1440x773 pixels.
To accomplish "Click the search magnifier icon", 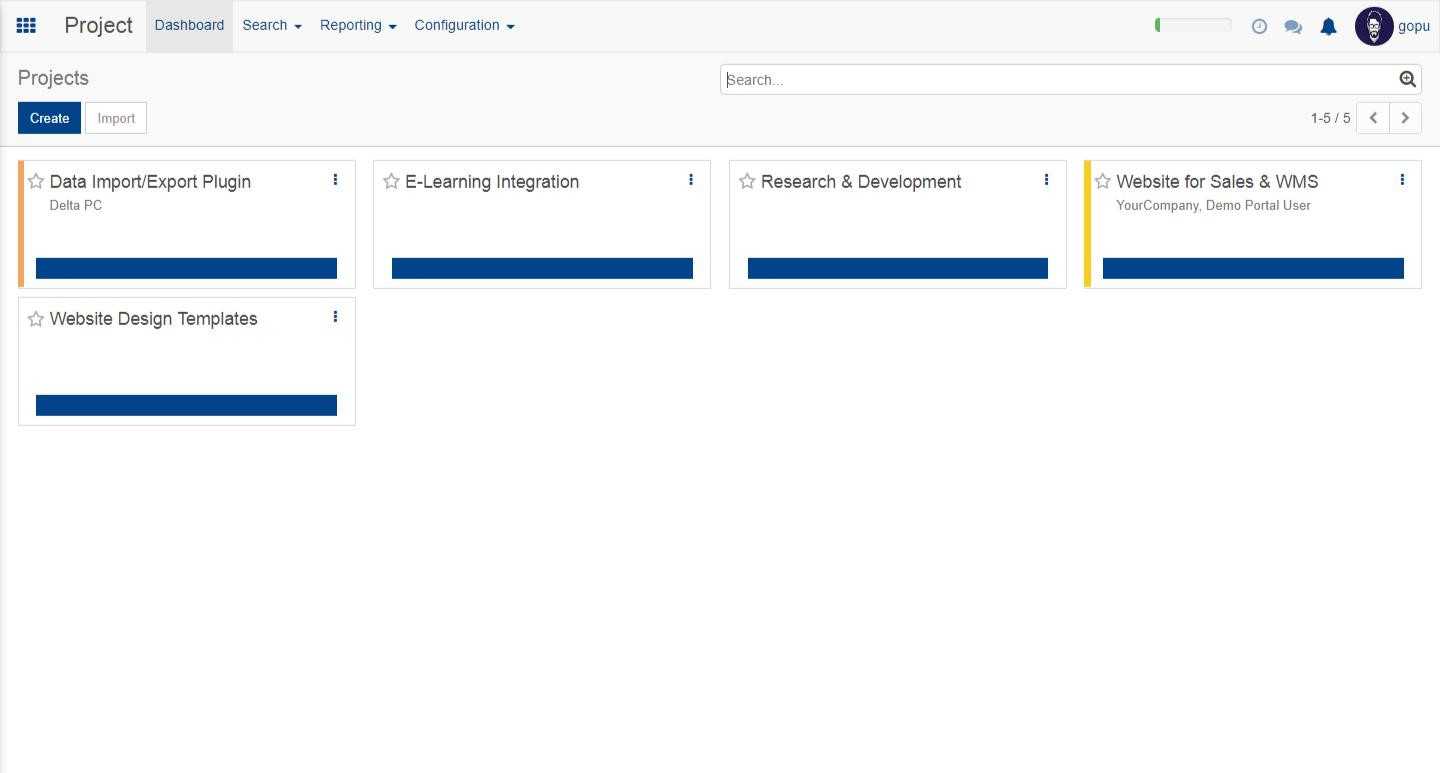I will 1407,80.
